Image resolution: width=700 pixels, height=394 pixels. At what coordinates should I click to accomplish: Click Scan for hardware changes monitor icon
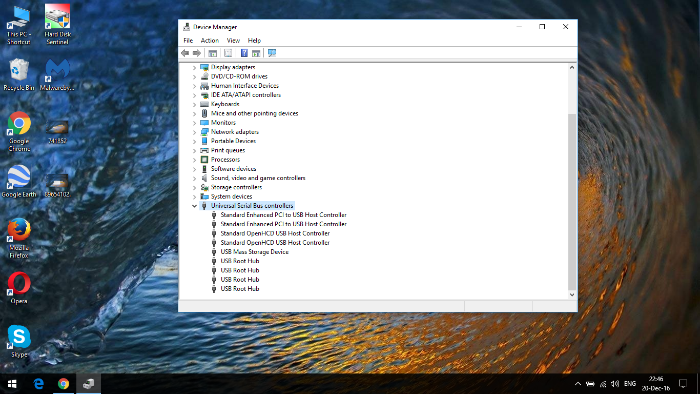tap(272, 53)
